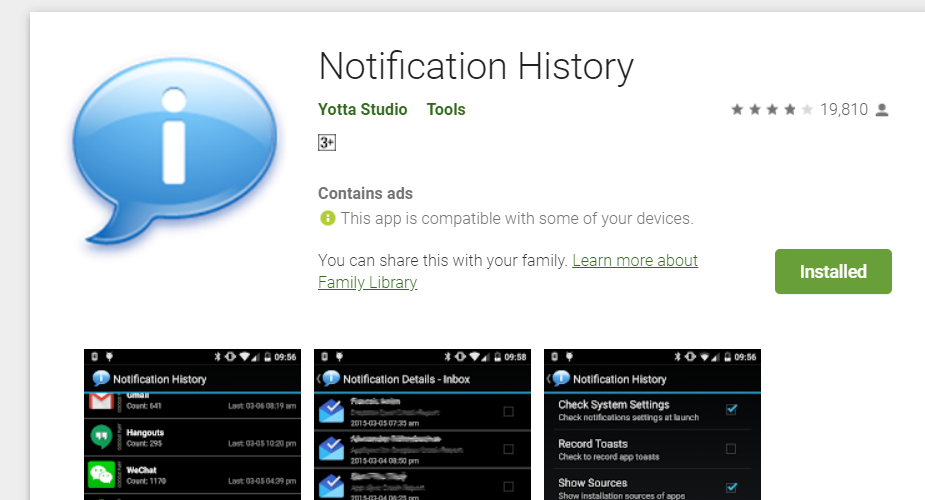Click the Hangouts icon in first screenshot

[101, 437]
